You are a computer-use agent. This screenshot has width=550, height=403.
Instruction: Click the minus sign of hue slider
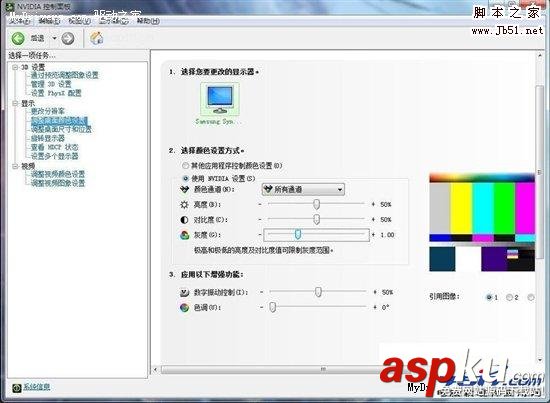pyautogui.click(x=262, y=307)
